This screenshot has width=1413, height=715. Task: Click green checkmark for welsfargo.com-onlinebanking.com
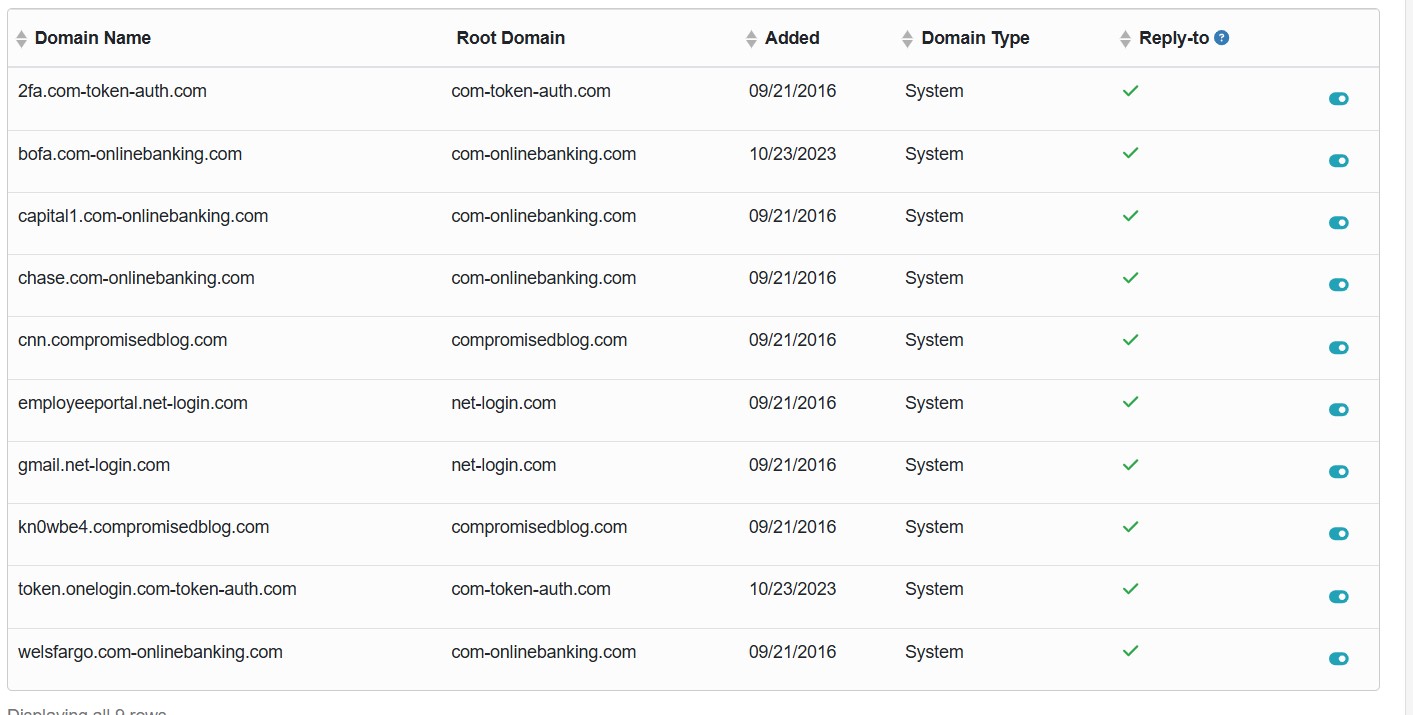(1130, 651)
